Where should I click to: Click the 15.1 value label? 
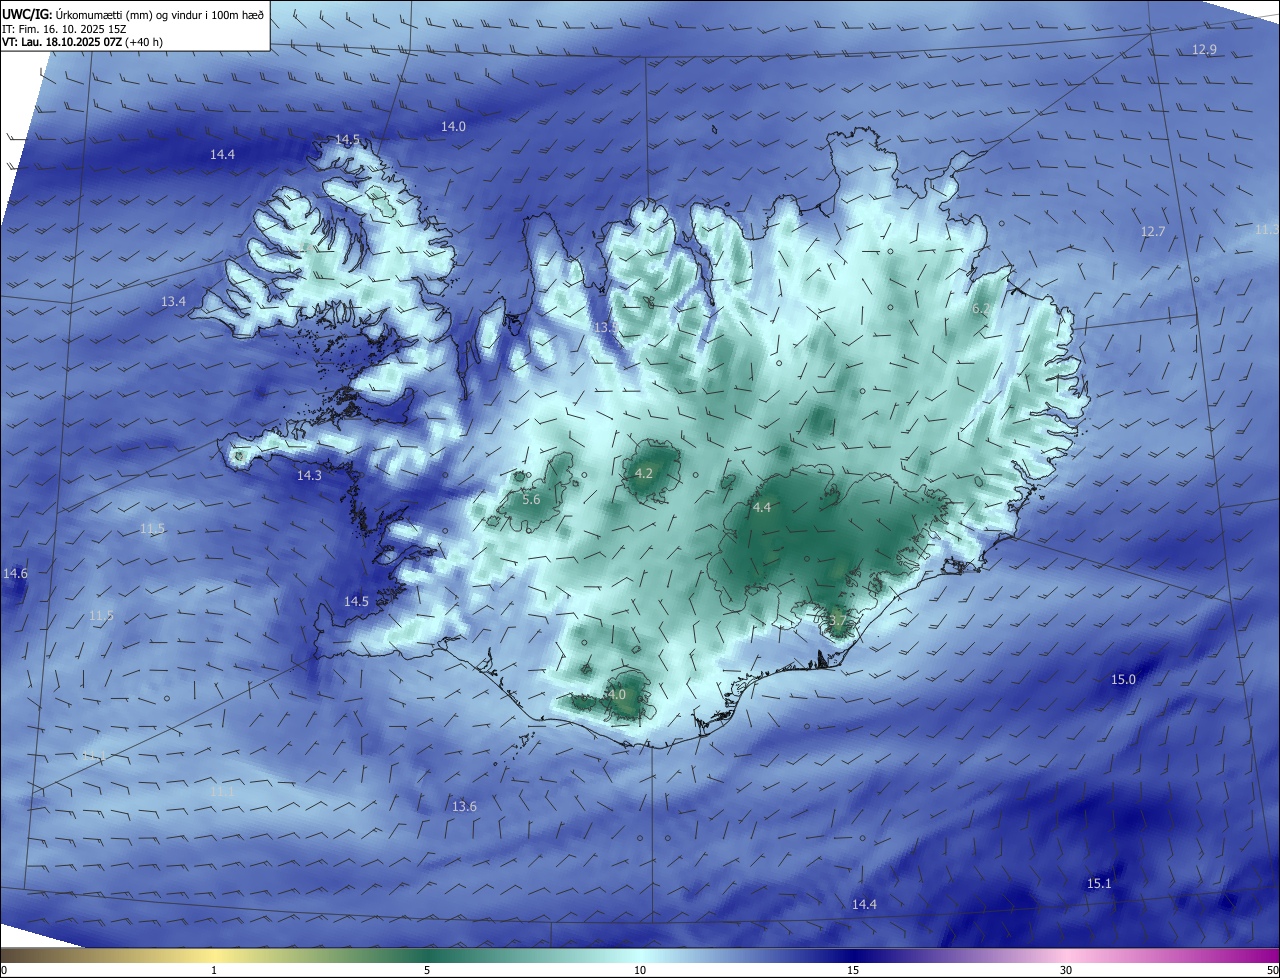[1098, 884]
